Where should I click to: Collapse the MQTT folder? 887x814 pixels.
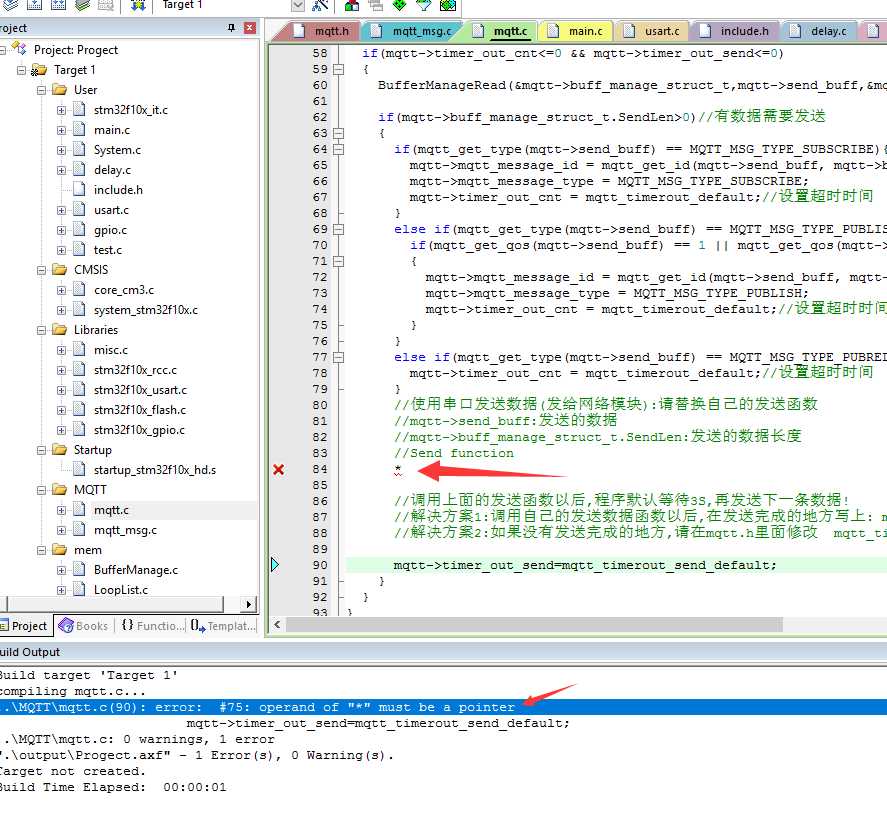[41, 490]
